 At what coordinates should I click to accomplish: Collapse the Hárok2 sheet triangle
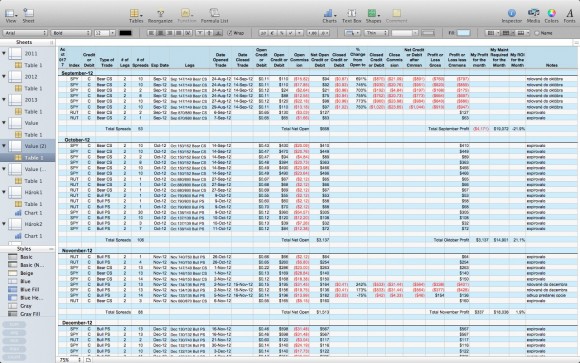(4, 224)
